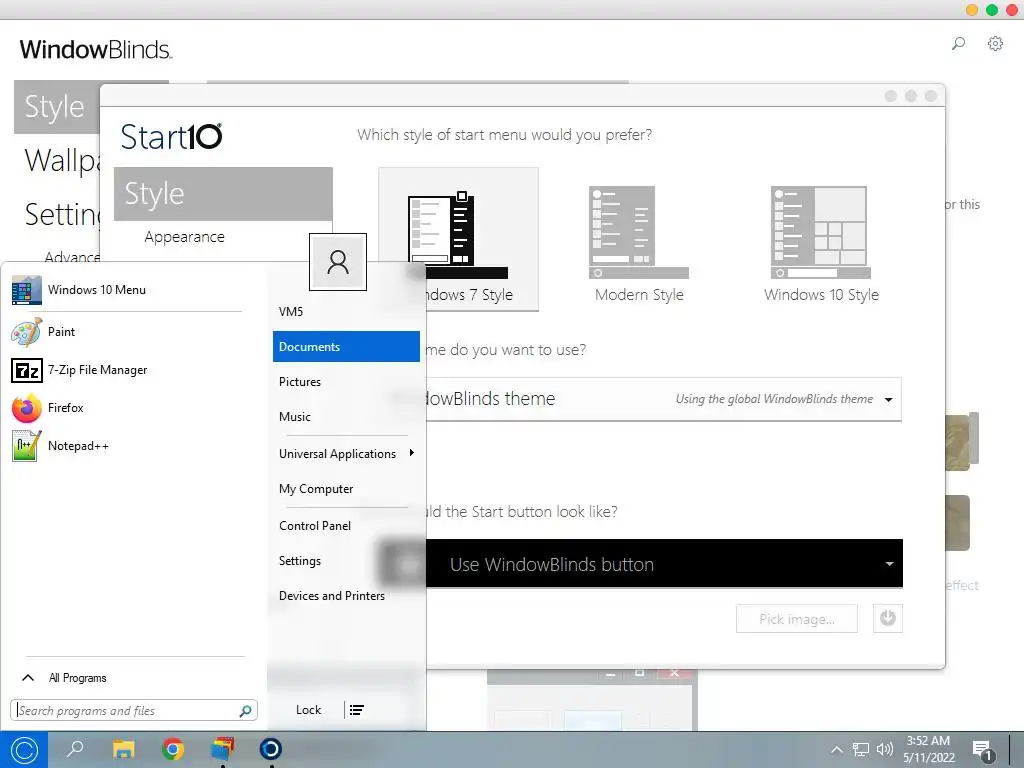Switch to the WindowBlinds Style tab
This screenshot has height=768, width=1024.
coord(56,107)
